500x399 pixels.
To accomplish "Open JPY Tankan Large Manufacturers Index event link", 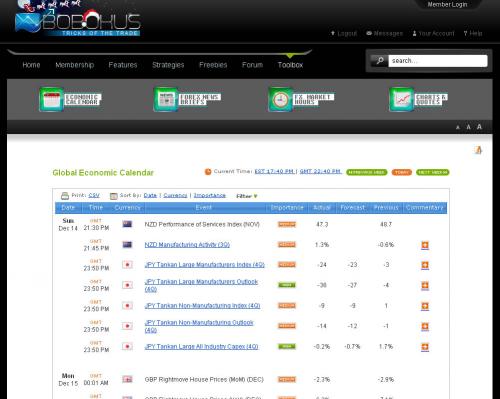I will (204, 265).
